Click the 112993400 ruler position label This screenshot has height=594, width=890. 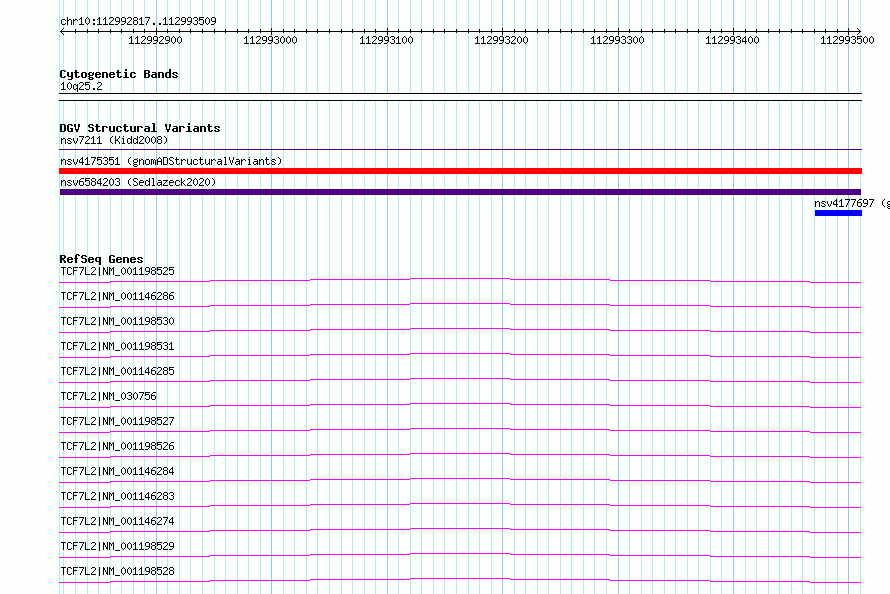coord(732,40)
